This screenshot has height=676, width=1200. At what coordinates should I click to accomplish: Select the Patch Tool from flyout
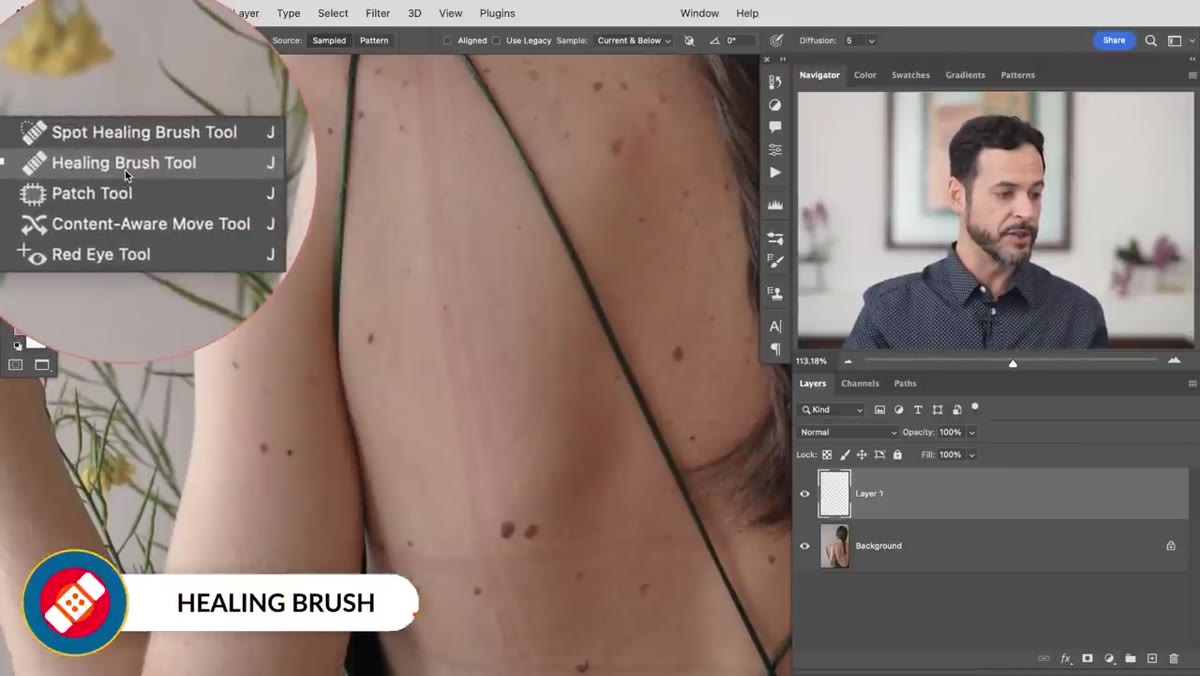tap(143, 193)
